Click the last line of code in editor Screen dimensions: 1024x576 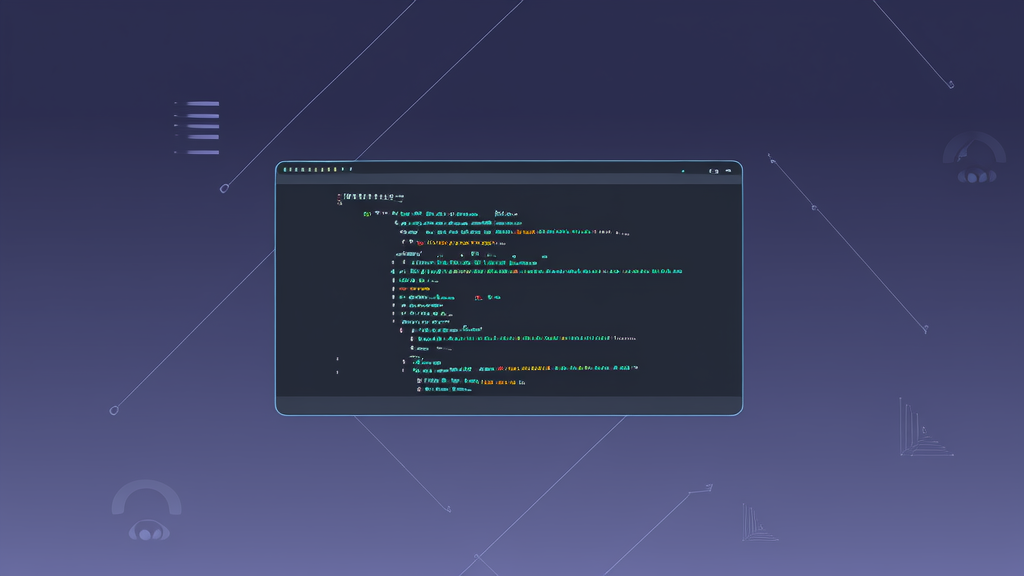click(446, 389)
